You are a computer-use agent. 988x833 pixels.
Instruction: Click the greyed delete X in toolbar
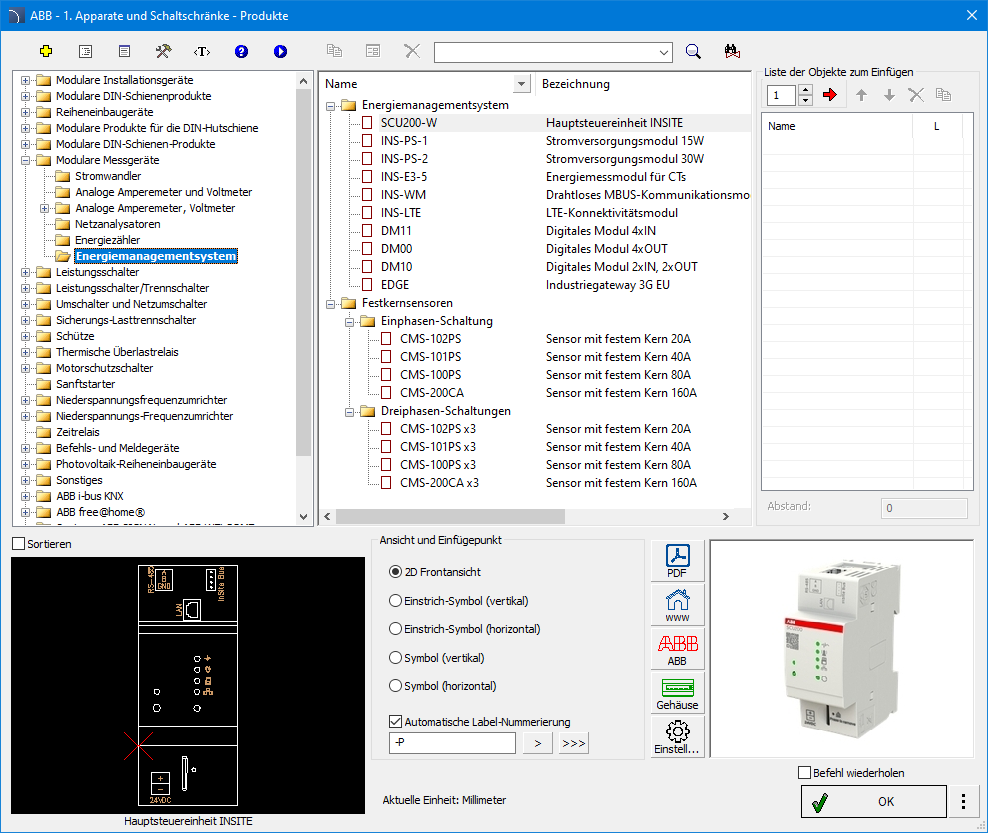pyautogui.click(x=412, y=51)
